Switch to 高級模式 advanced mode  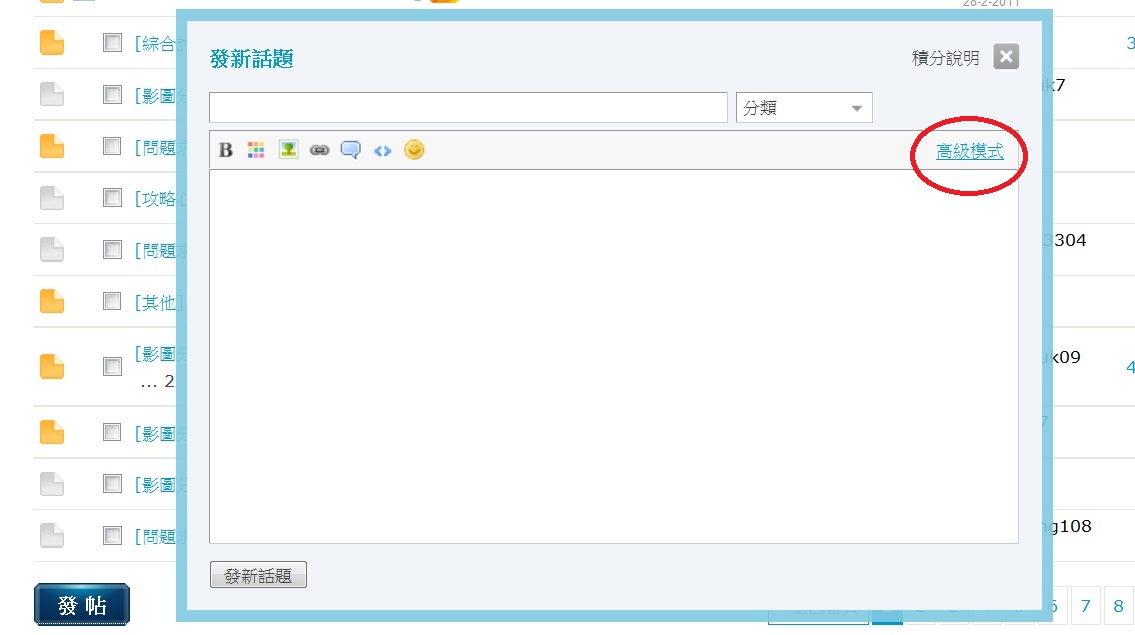tap(969, 152)
